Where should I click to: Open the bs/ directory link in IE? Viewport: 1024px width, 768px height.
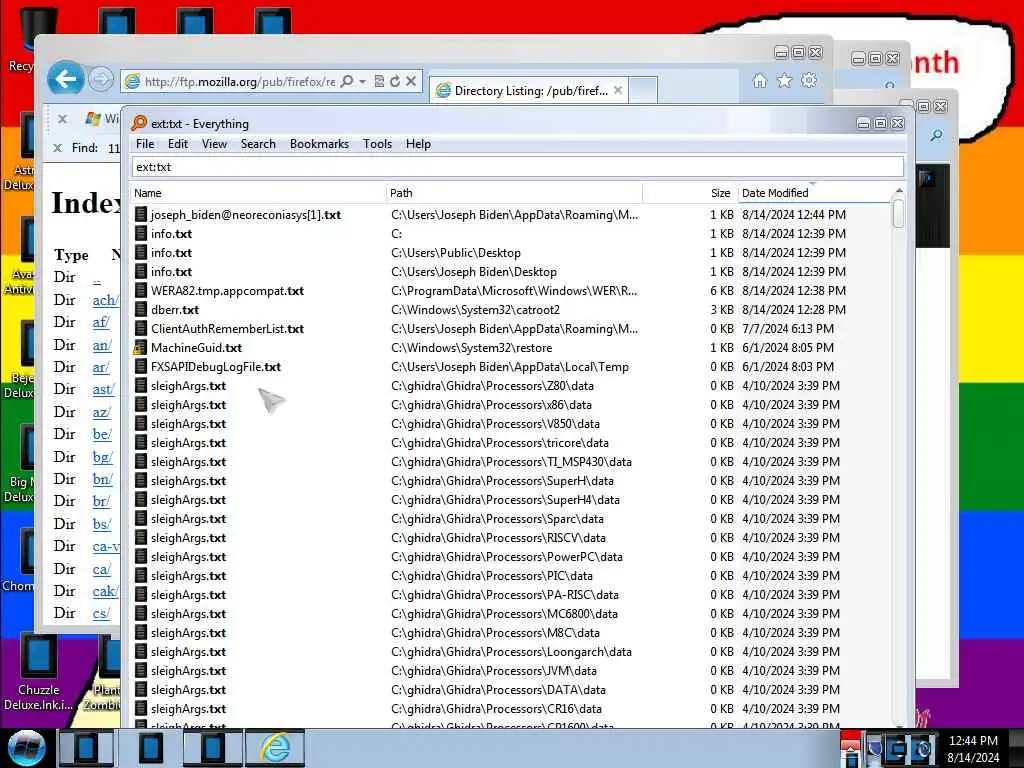(x=101, y=524)
